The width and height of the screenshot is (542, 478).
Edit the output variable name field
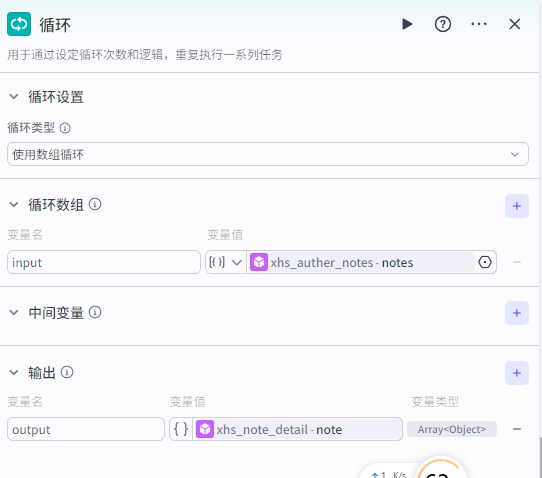point(86,429)
